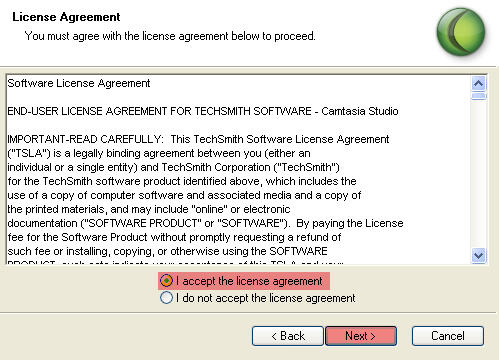This screenshot has width=499, height=360.
Task: Click the line mentioning TechSmith Corporation
Action: tap(173, 167)
